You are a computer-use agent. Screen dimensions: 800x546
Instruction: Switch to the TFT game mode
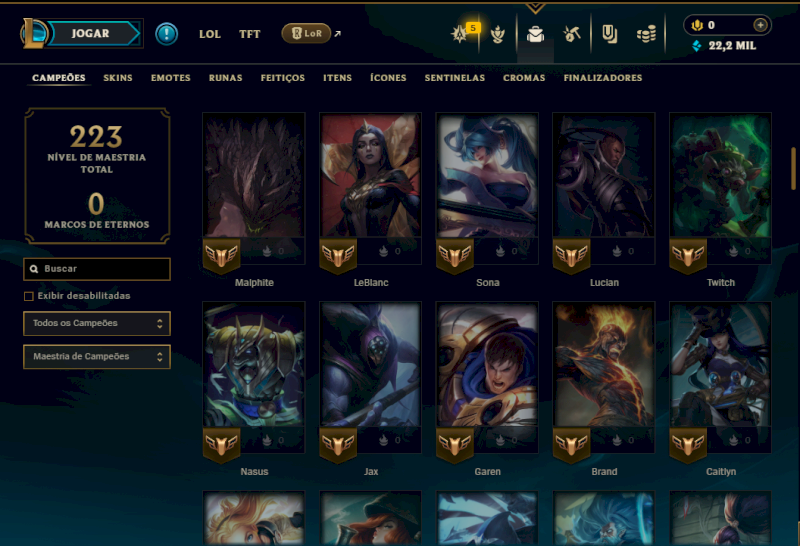coord(249,34)
